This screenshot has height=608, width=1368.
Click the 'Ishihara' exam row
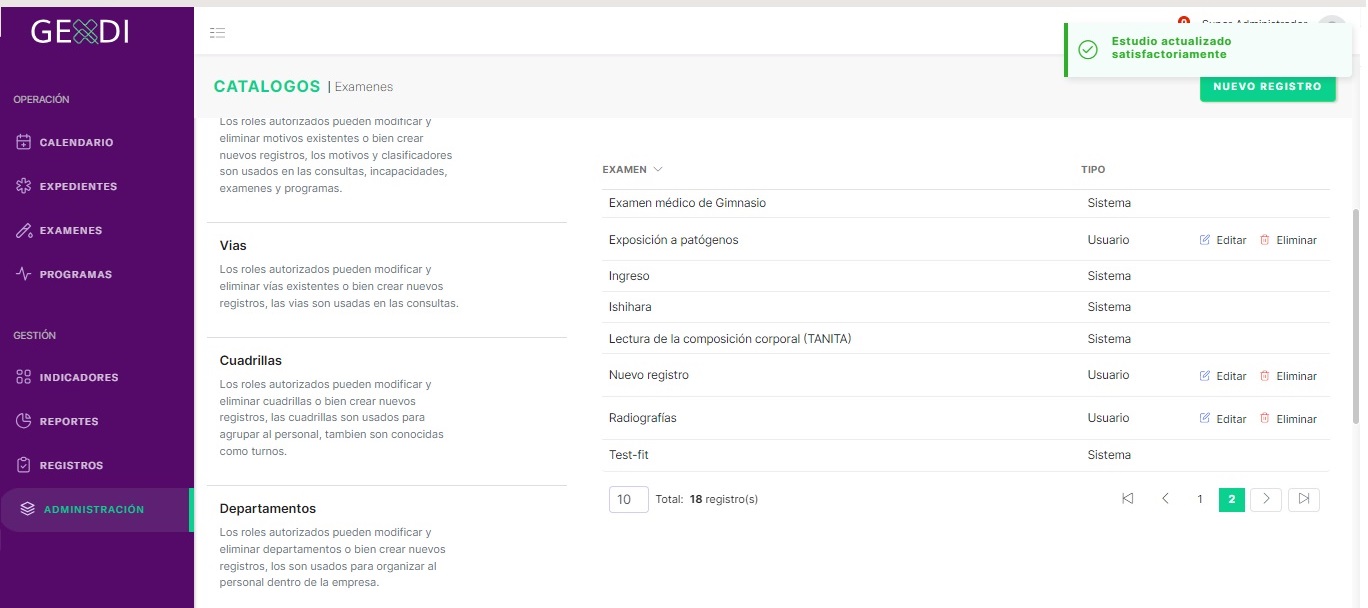tap(966, 307)
